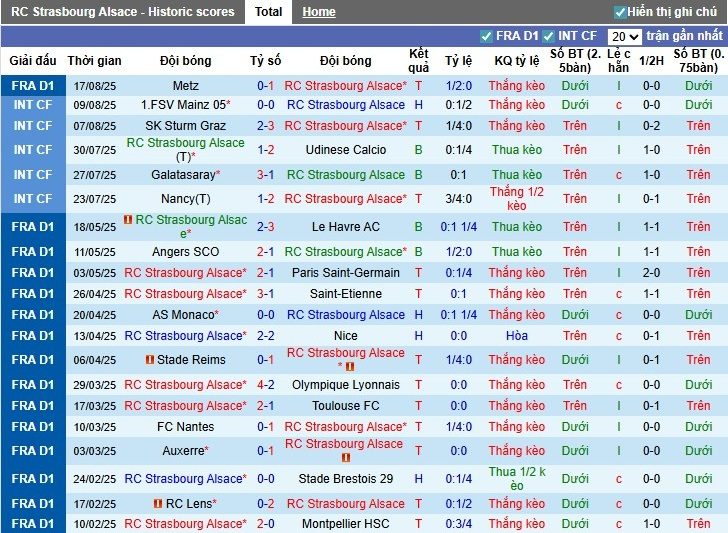Click the 3-1 score versus Saint-Etienne
This screenshot has width=728, height=533.
pos(266,294)
